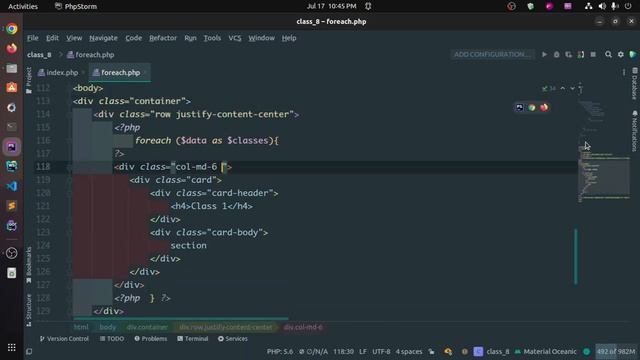Click memory indicator 492 of 982M
Screen dimensions: 640x360
point(616,351)
